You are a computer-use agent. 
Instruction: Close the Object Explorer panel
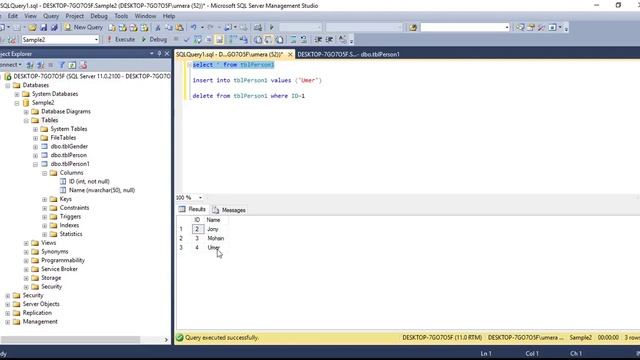[x=167, y=53]
